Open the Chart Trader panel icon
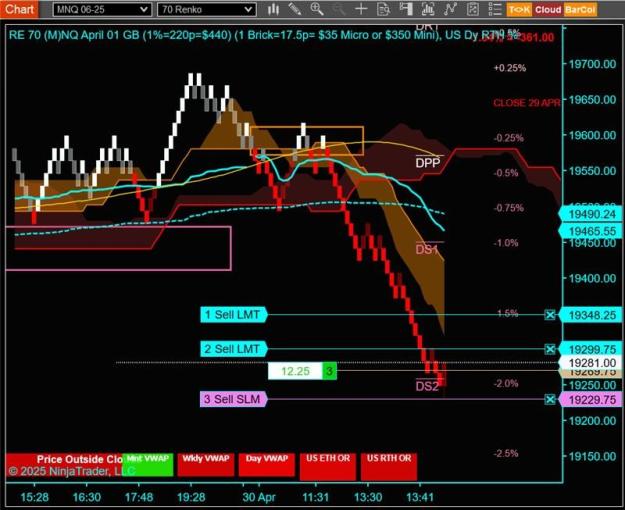Viewport: 625px width, 510px height. click(406, 9)
